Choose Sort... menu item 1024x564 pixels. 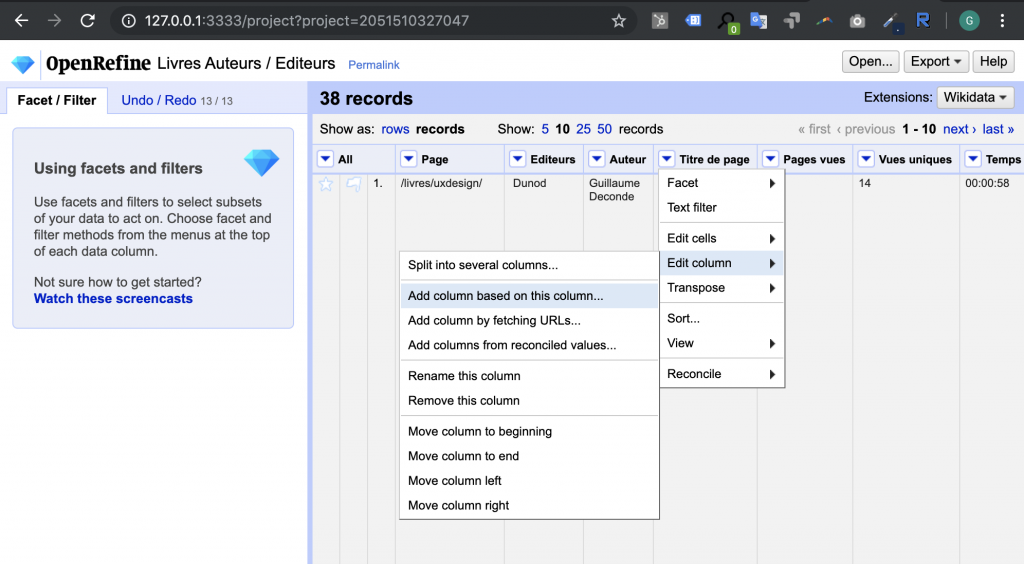(x=722, y=319)
